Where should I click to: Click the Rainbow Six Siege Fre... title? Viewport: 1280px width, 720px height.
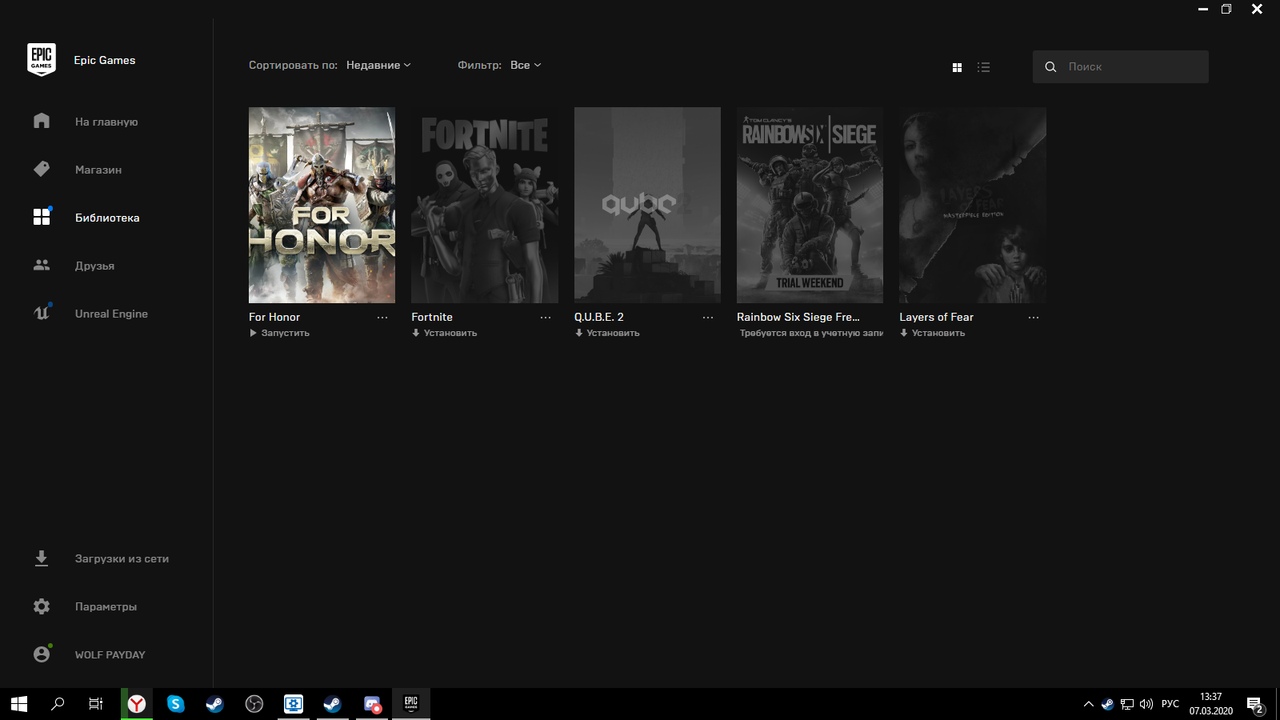point(798,317)
